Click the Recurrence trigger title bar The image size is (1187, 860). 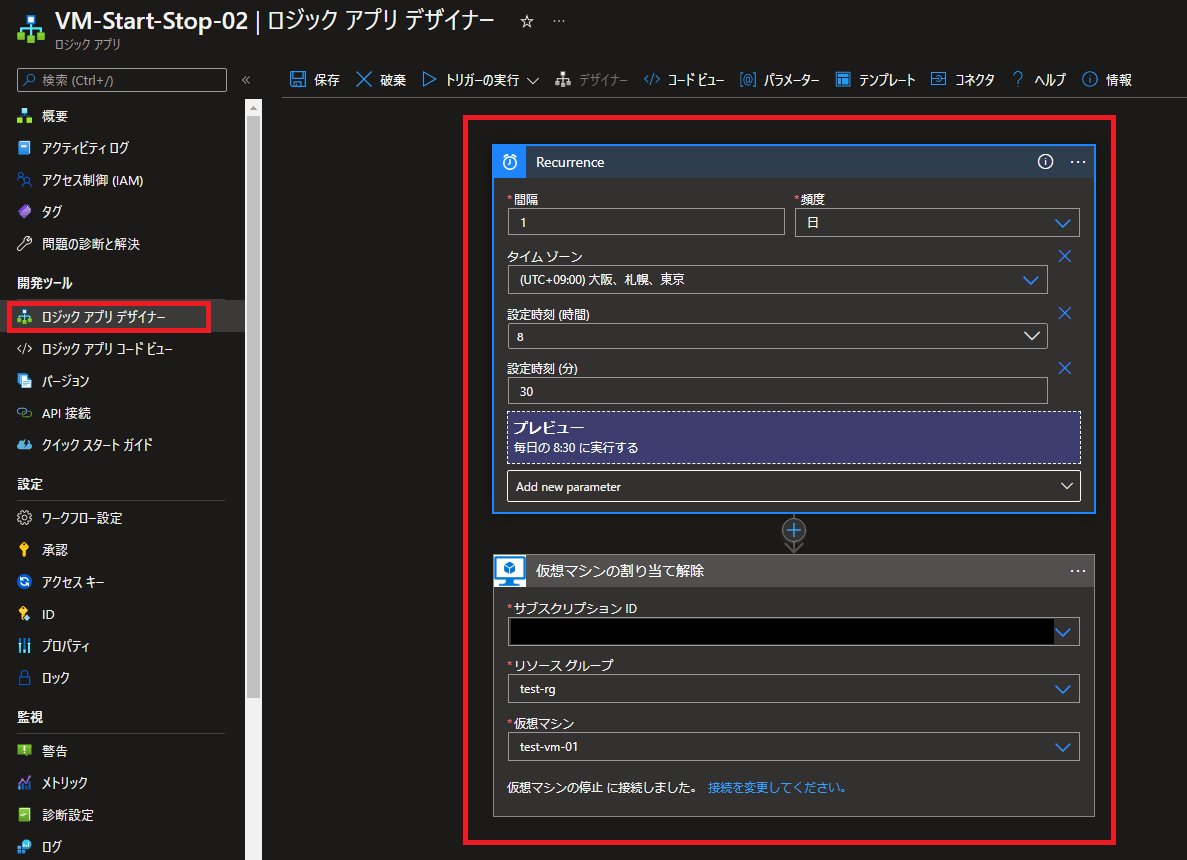point(793,162)
